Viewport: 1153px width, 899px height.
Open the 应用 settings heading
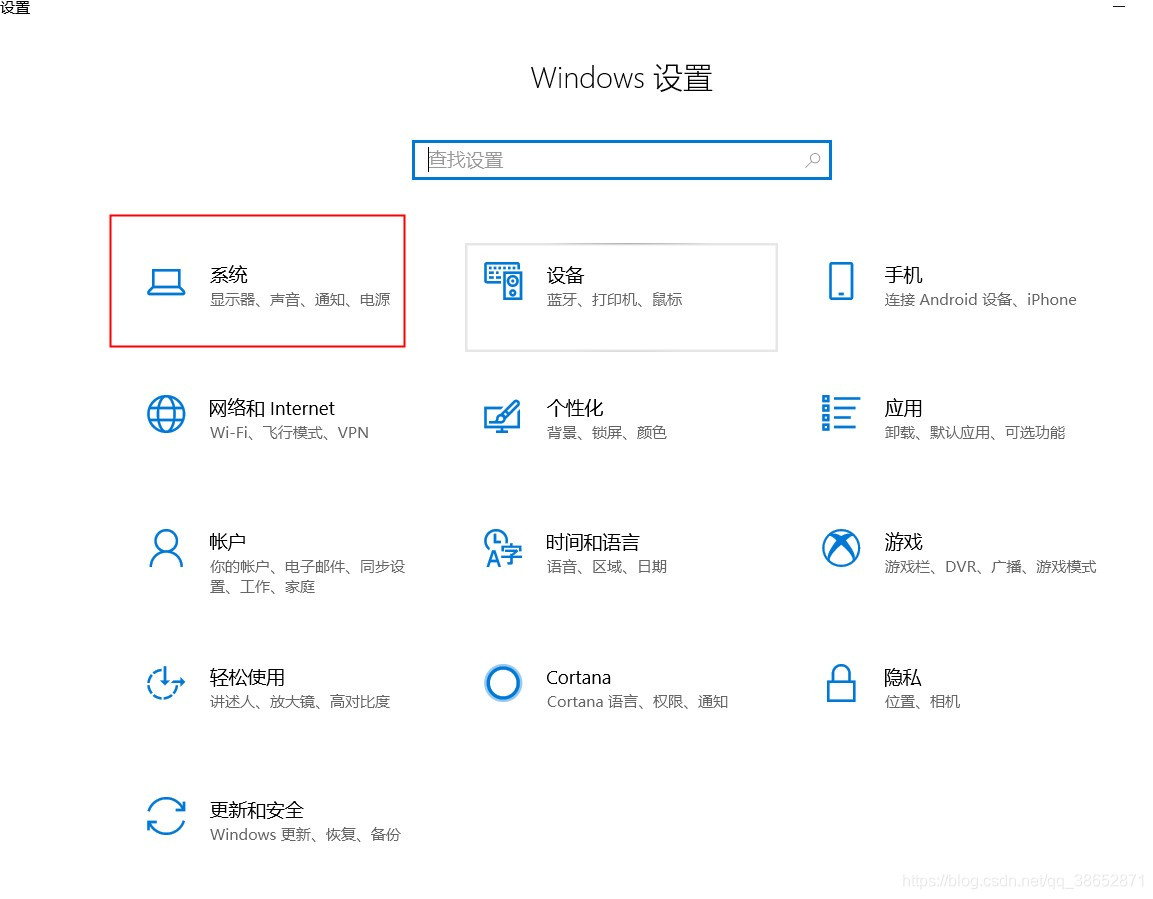[903, 408]
